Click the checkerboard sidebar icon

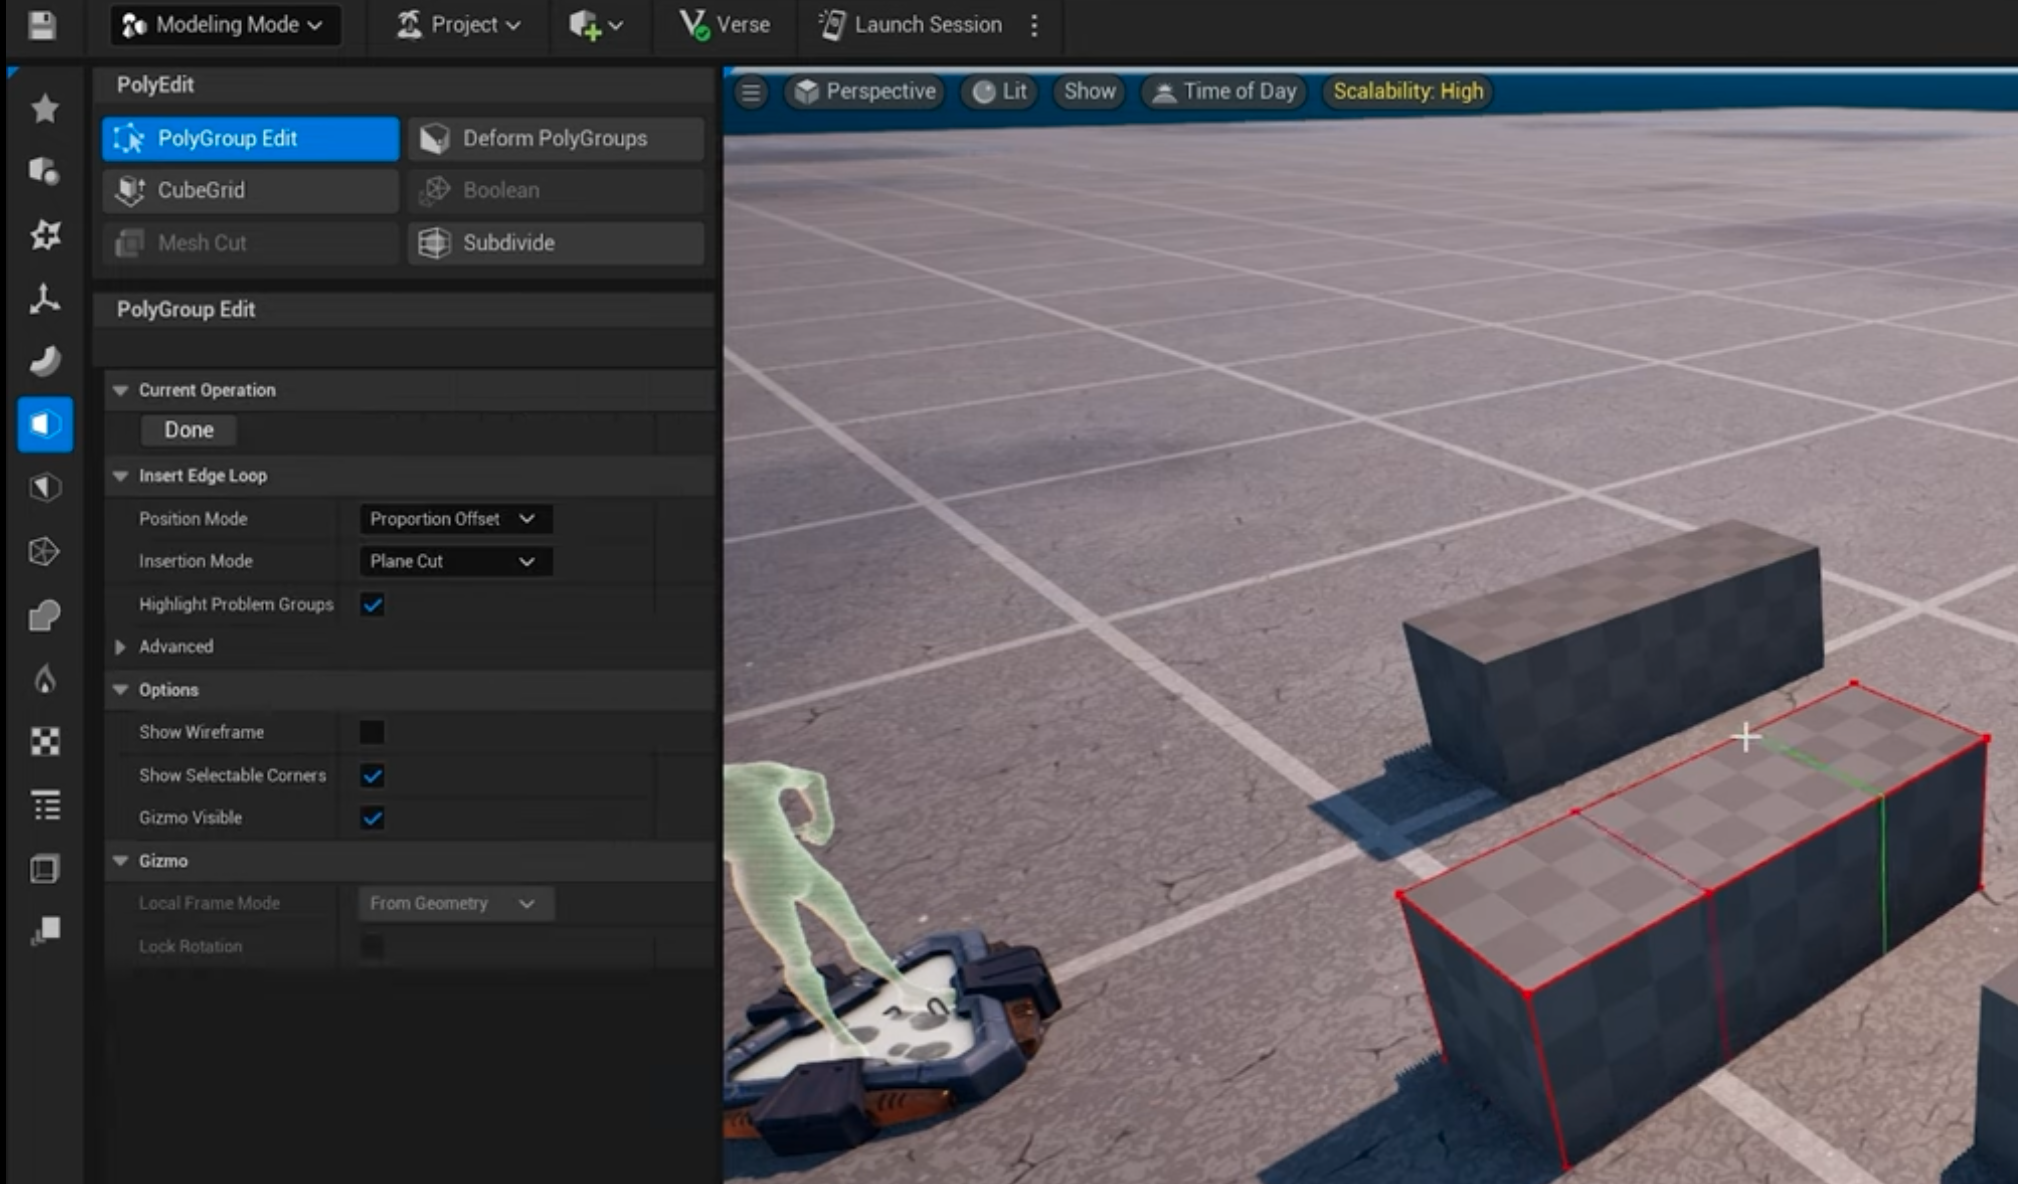click(x=44, y=741)
